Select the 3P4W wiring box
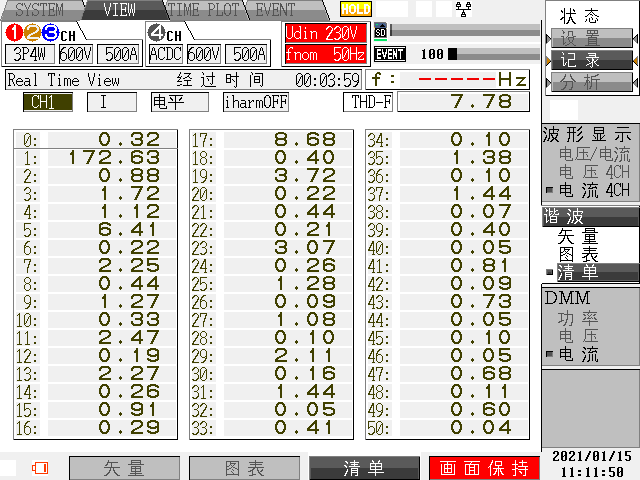640x480 pixels. coord(29,54)
